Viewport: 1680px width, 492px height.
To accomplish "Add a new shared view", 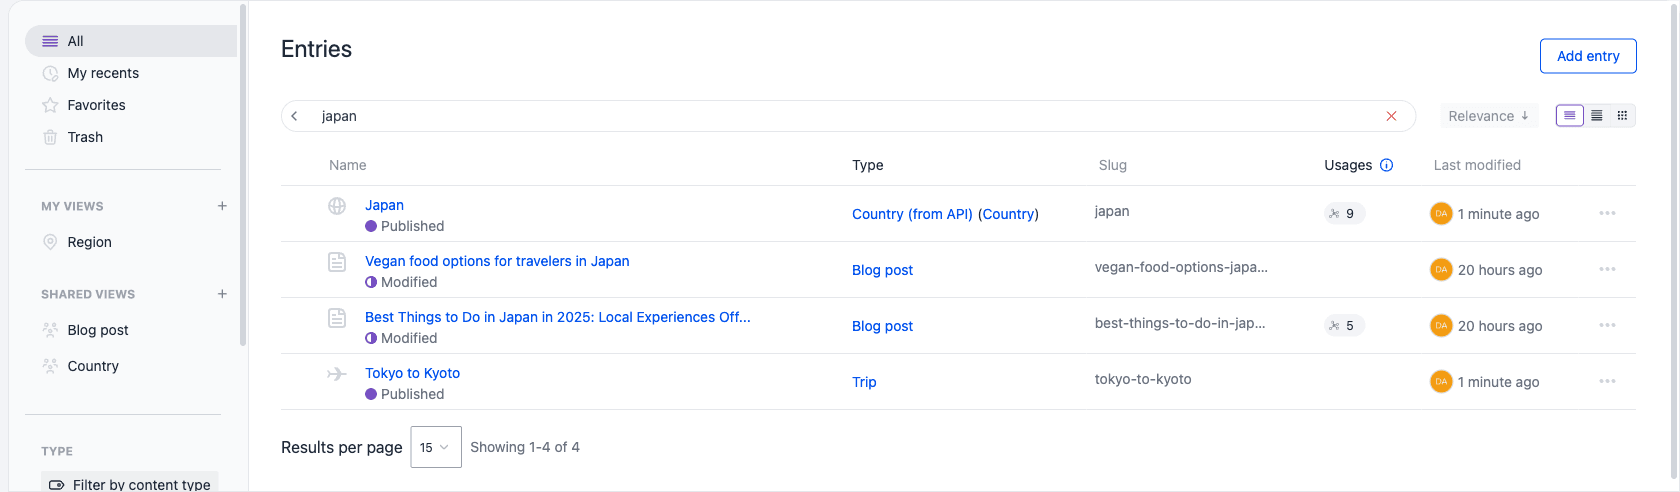I will (x=222, y=294).
